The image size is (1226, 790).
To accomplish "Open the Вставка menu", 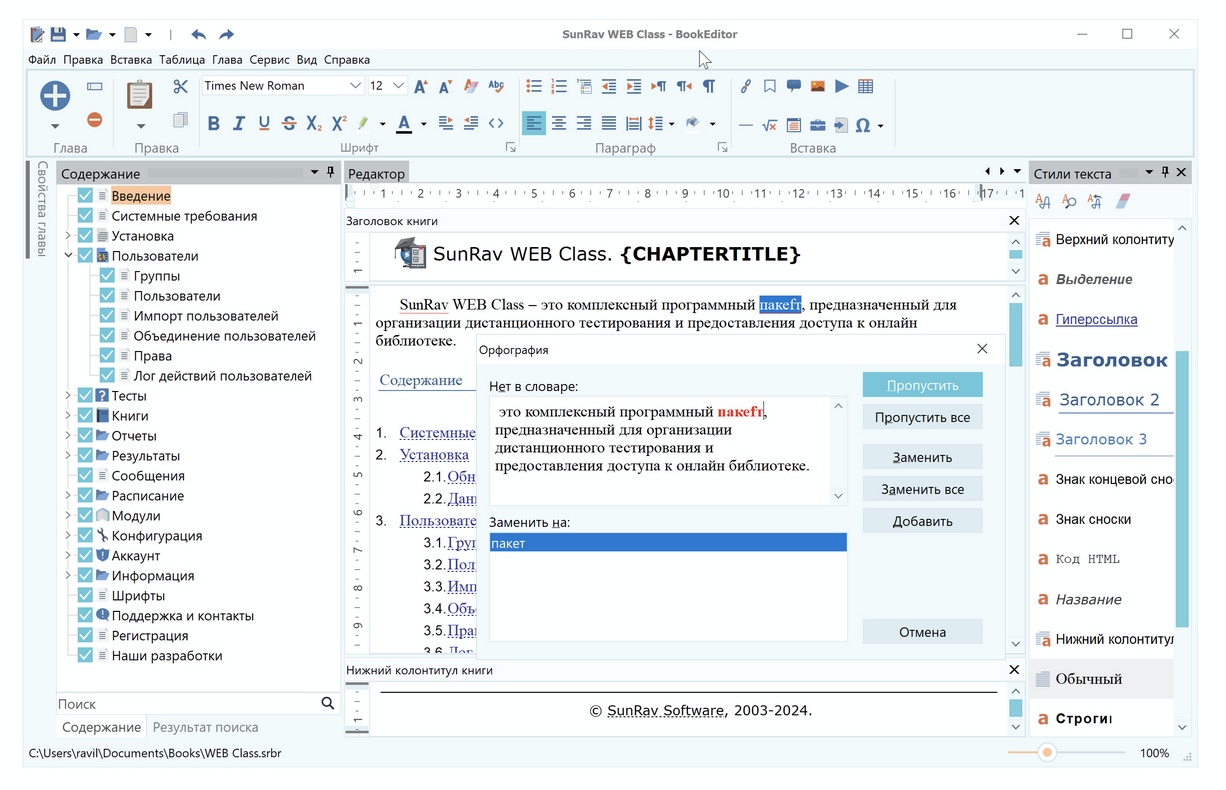I will point(131,59).
